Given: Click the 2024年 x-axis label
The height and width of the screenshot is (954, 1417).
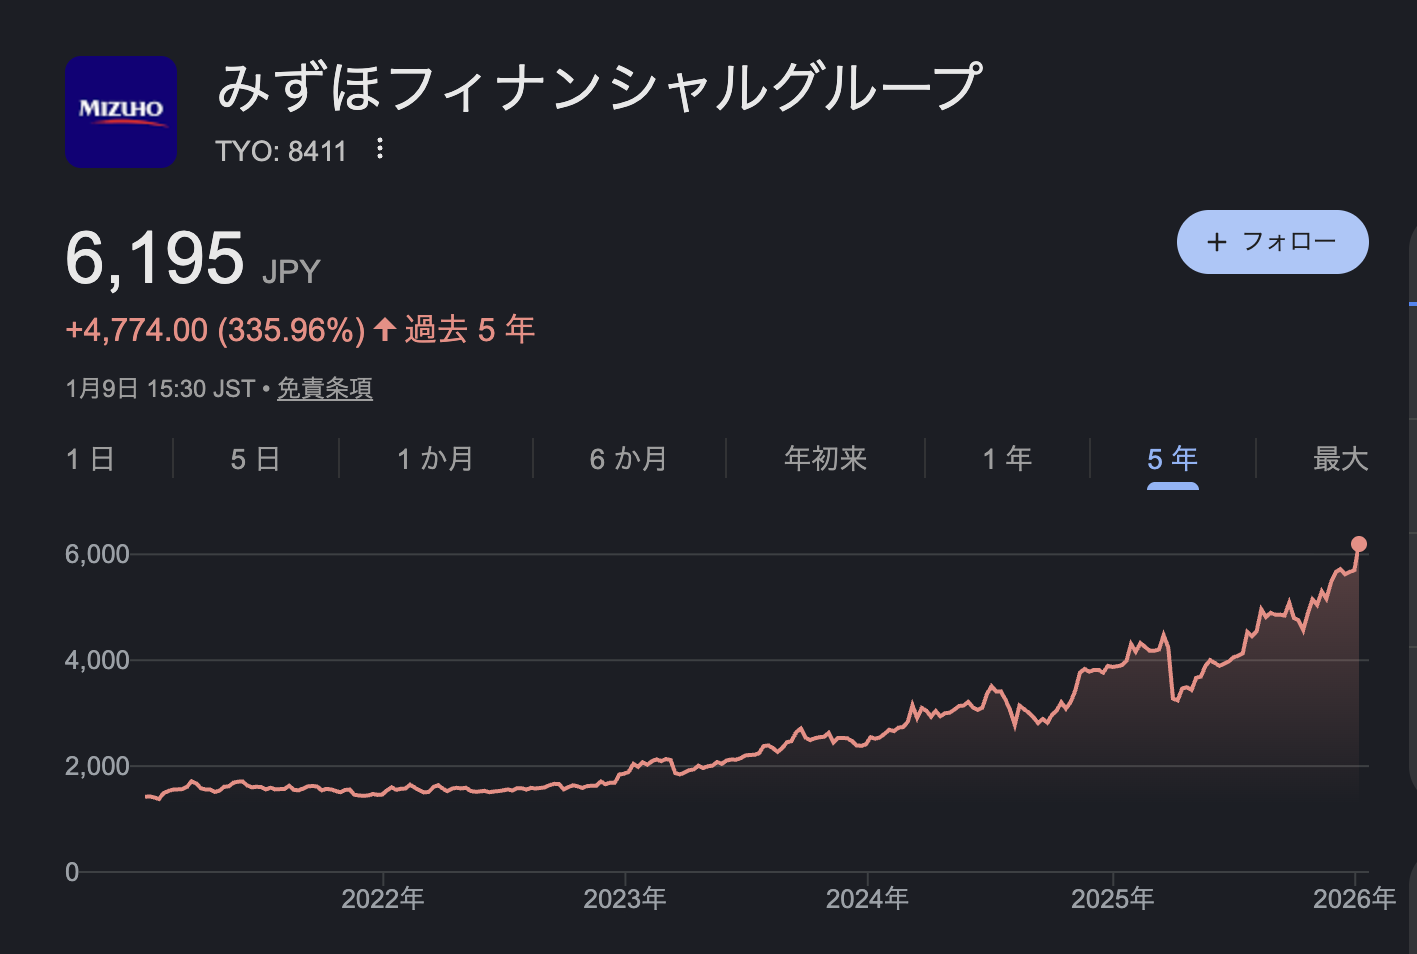Looking at the screenshot, I should pos(867,899).
